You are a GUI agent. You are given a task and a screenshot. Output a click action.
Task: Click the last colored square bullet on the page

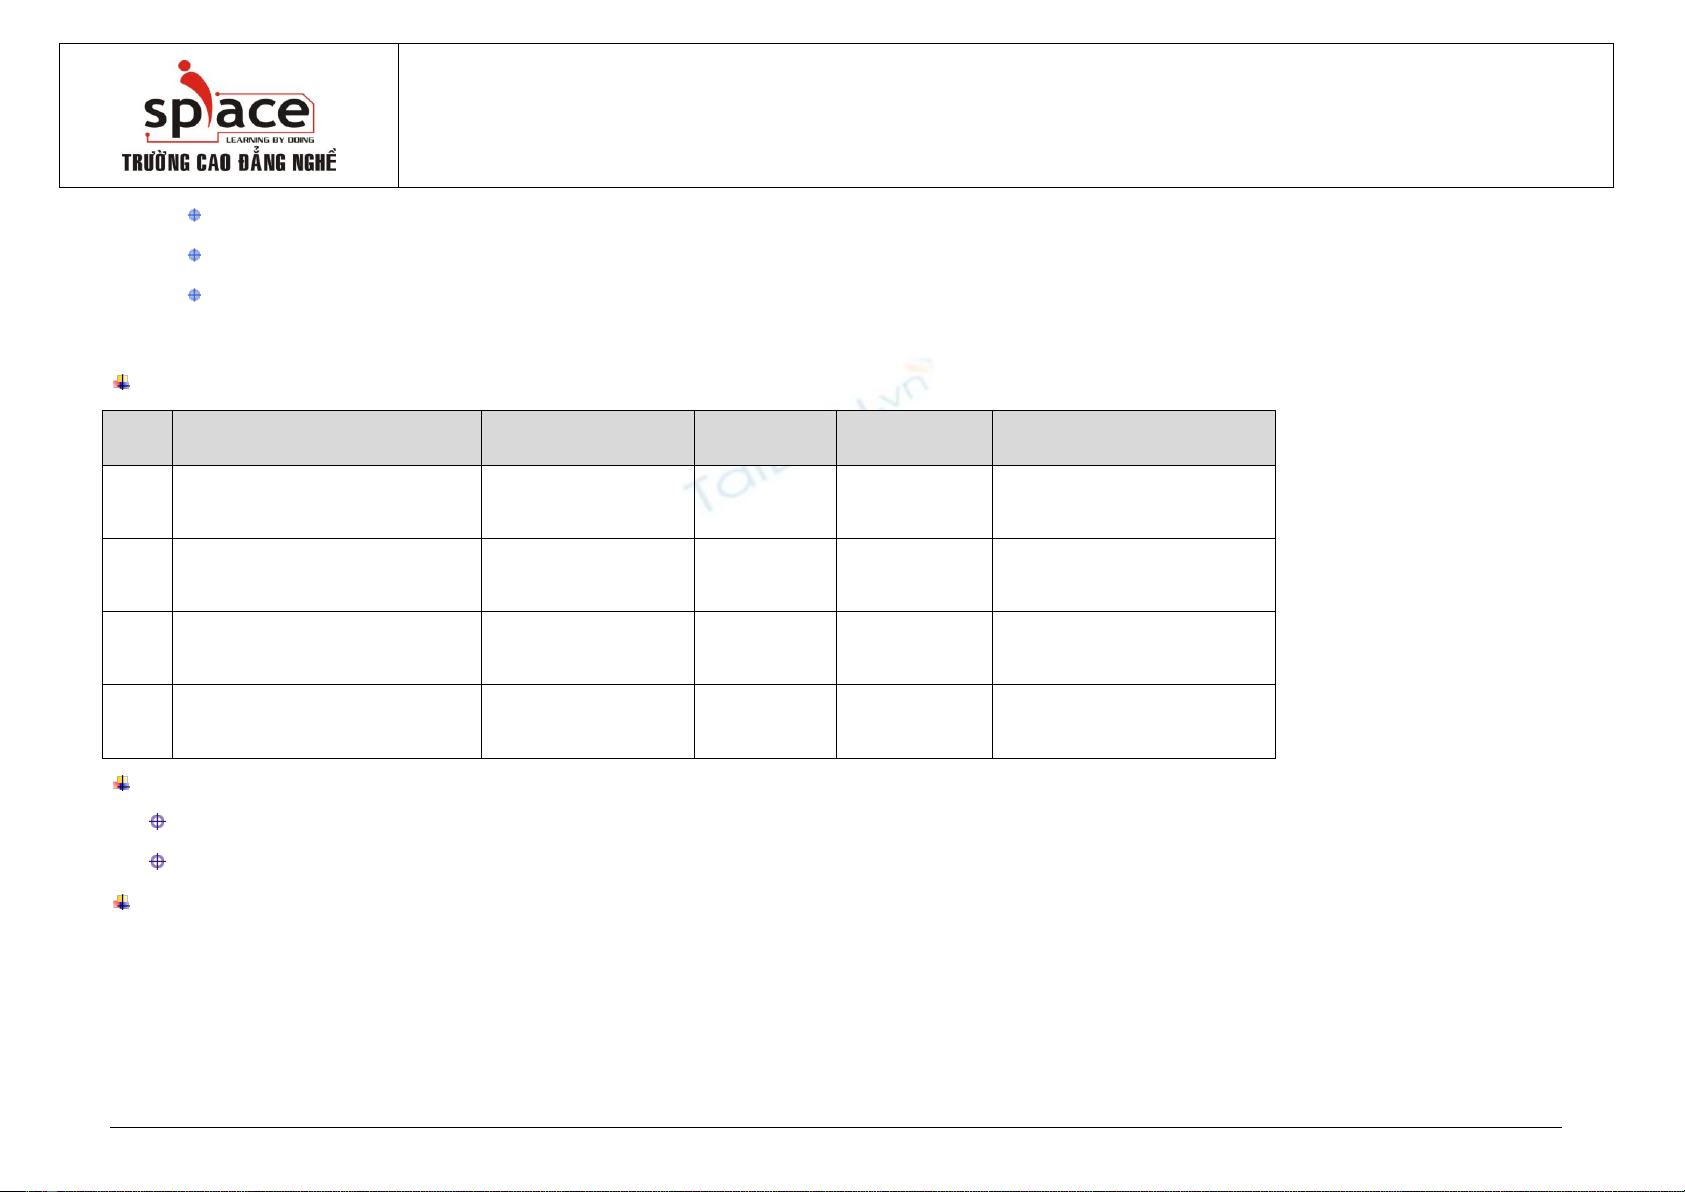(x=121, y=902)
